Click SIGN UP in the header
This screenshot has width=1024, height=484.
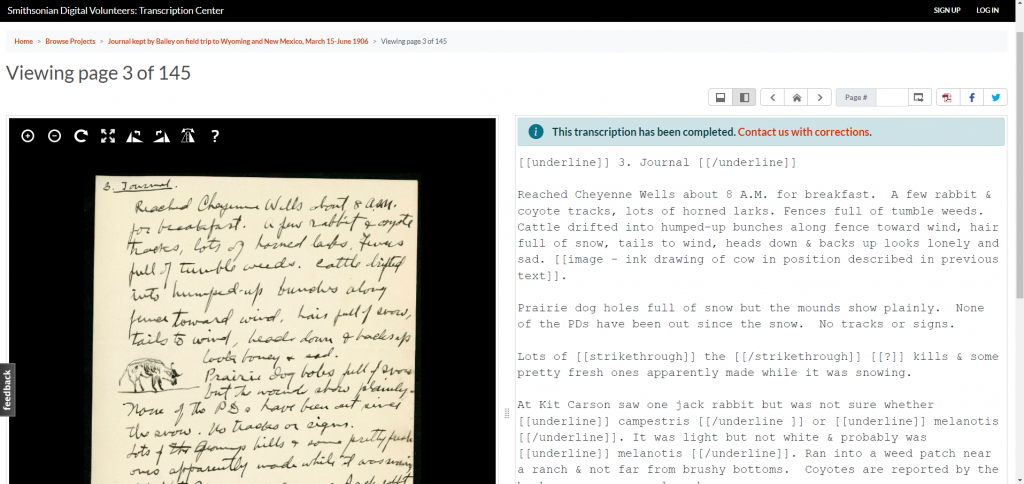point(947,10)
